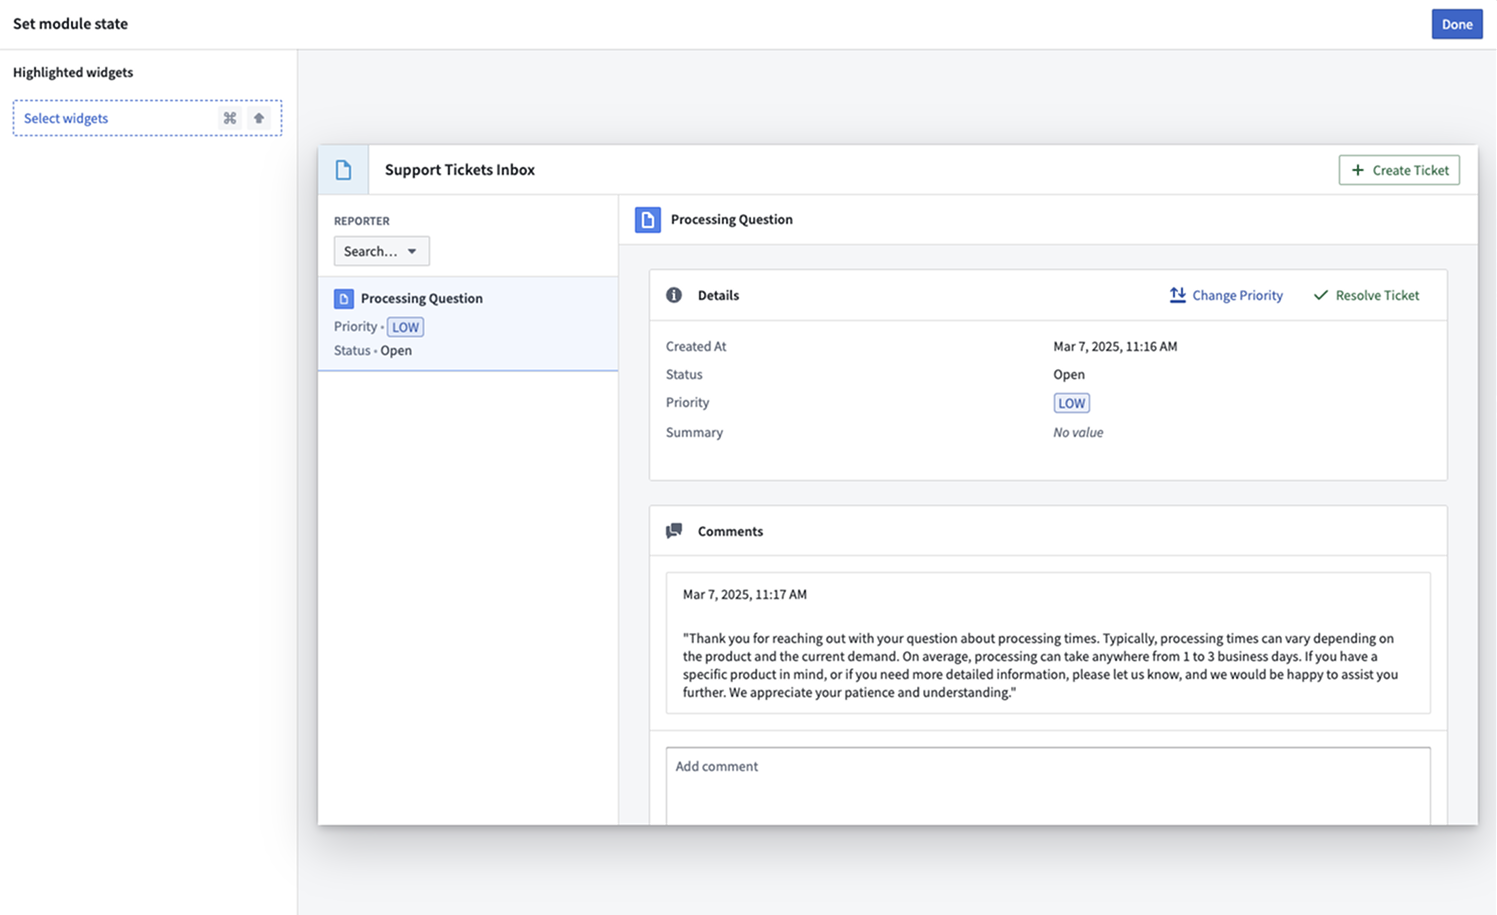Screen dimensions: 1497x915
Task: Click the LOW priority tag in ticket list
Action: coord(405,327)
